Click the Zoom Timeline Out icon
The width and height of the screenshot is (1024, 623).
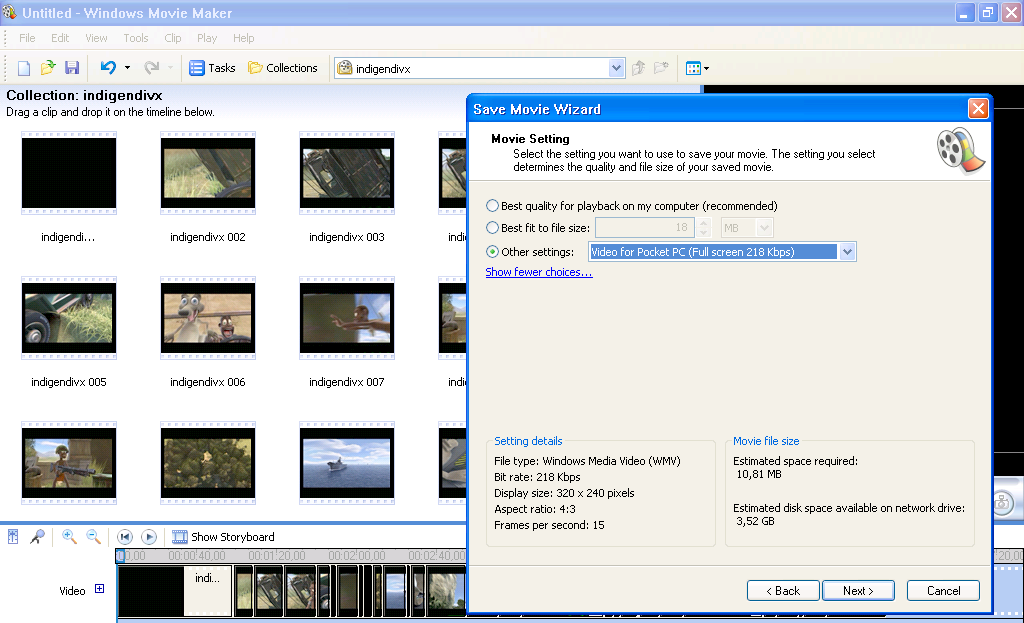pos(93,537)
